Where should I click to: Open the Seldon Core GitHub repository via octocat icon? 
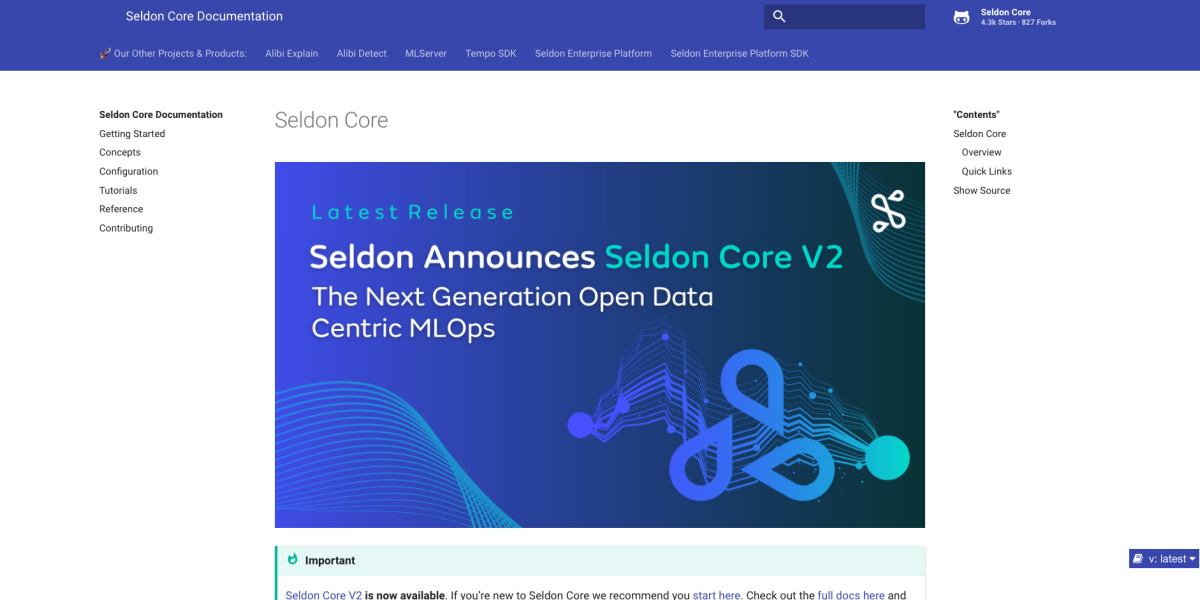[961, 16]
